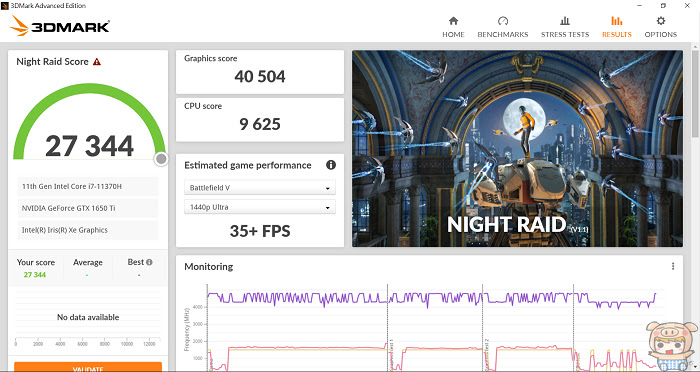Select the BENCHMARKS tab label
The height and width of the screenshot is (372, 700).
(503, 34)
